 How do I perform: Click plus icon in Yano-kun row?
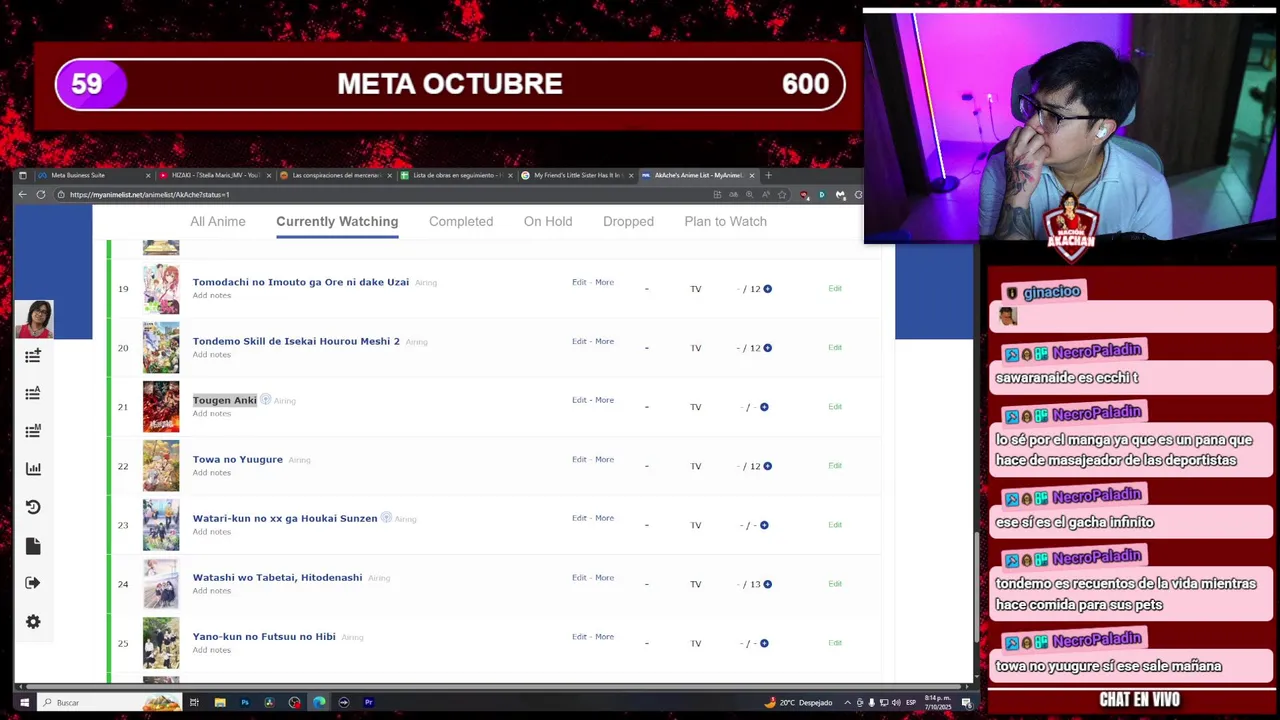(764, 643)
